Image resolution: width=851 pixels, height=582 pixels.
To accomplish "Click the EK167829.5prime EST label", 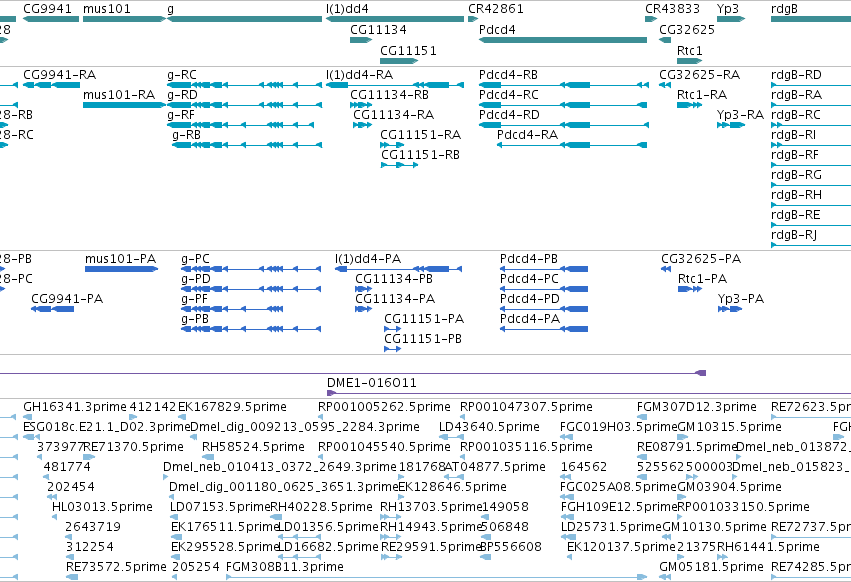I will pyautogui.click(x=232, y=407).
